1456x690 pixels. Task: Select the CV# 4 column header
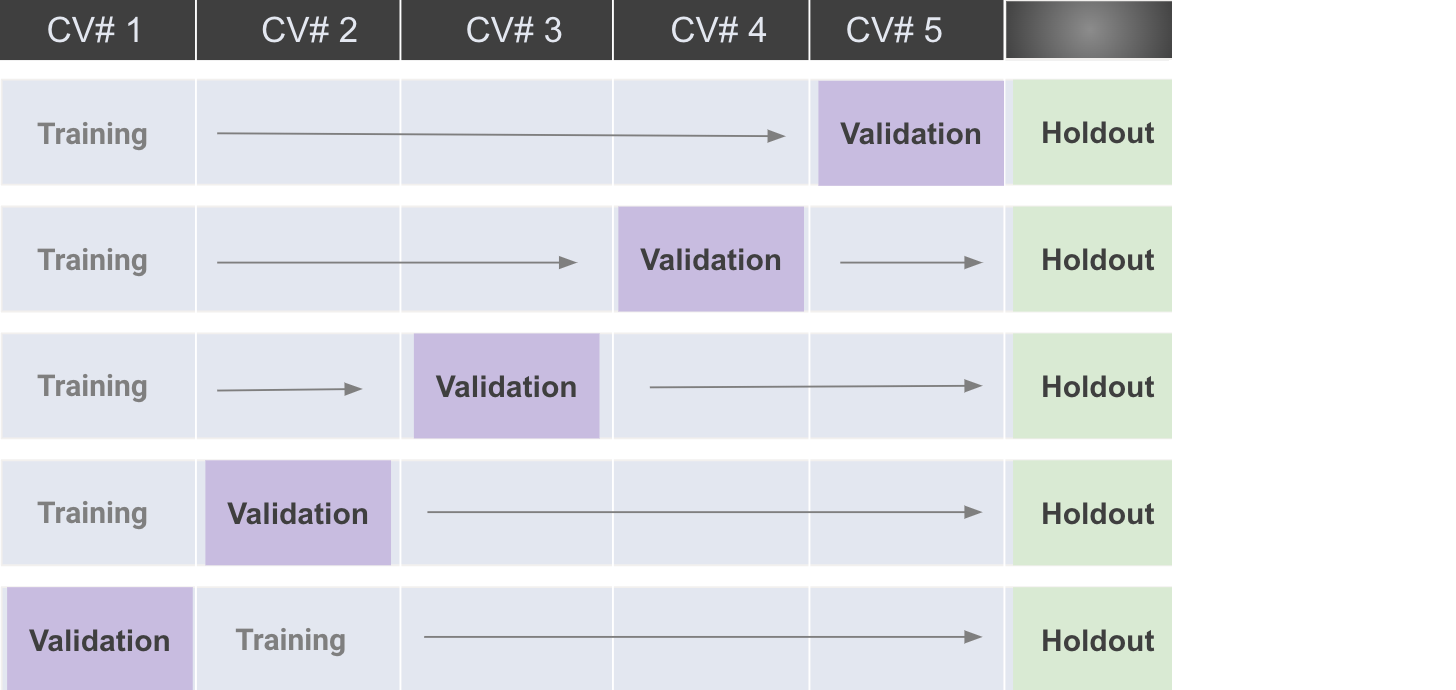(x=718, y=30)
